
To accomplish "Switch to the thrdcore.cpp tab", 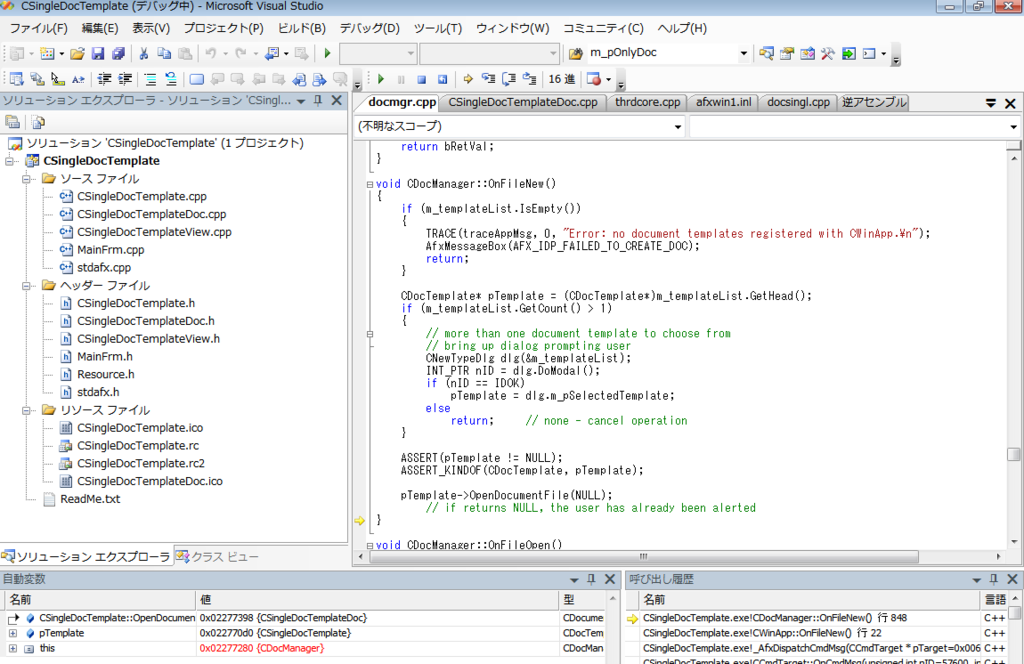I will (647, 103).
